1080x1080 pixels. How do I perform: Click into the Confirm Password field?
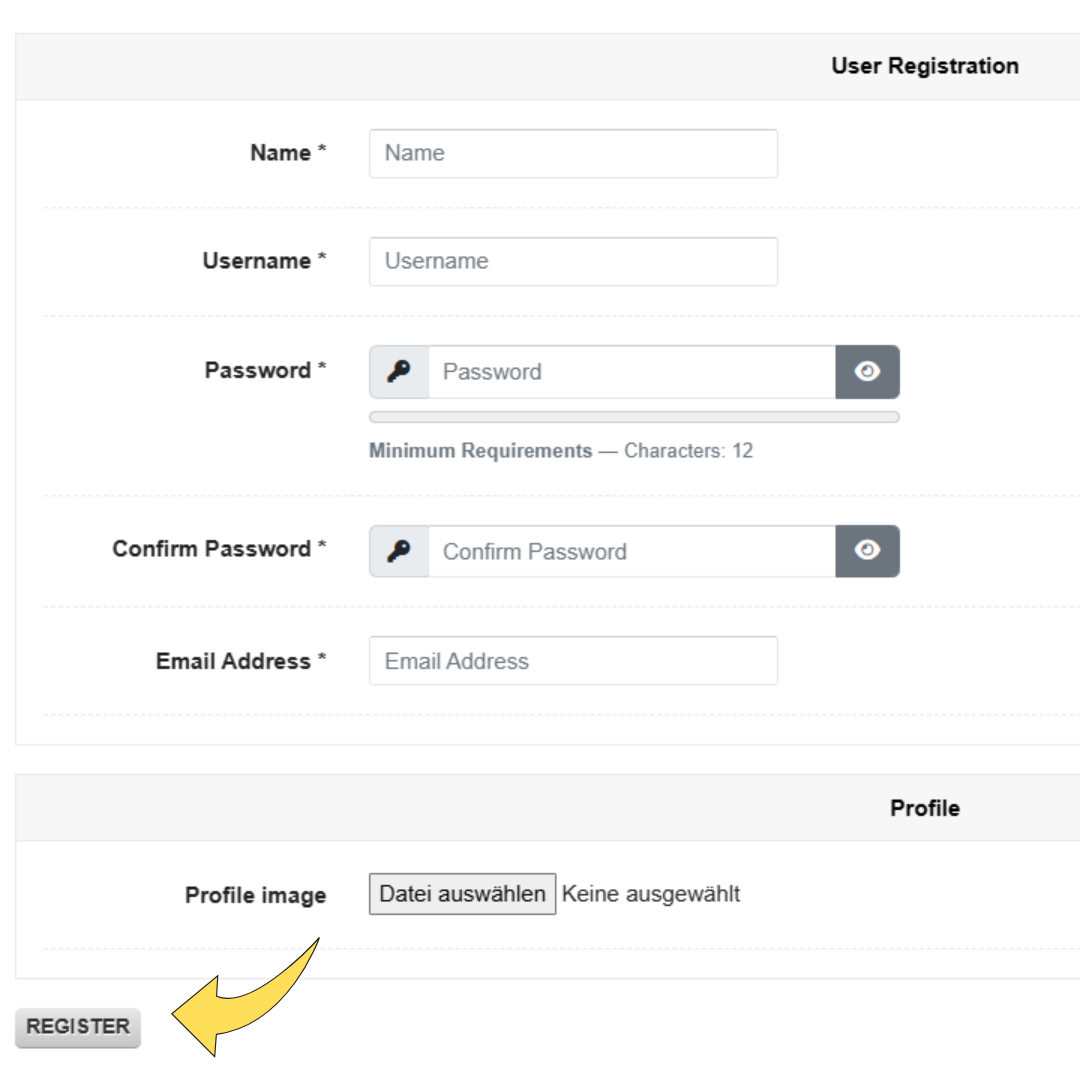coord(632,551)
